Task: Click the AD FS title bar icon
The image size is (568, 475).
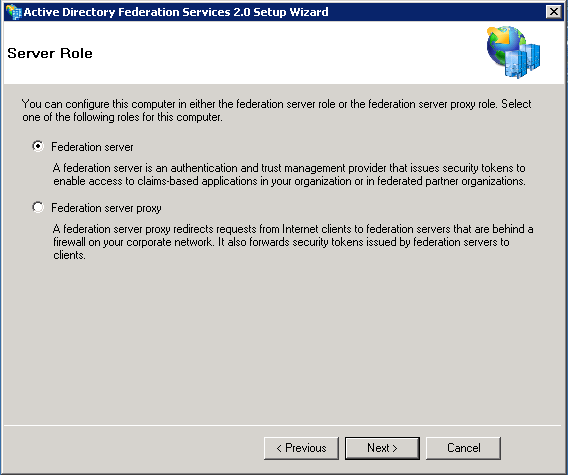Action: pos(13,12)
